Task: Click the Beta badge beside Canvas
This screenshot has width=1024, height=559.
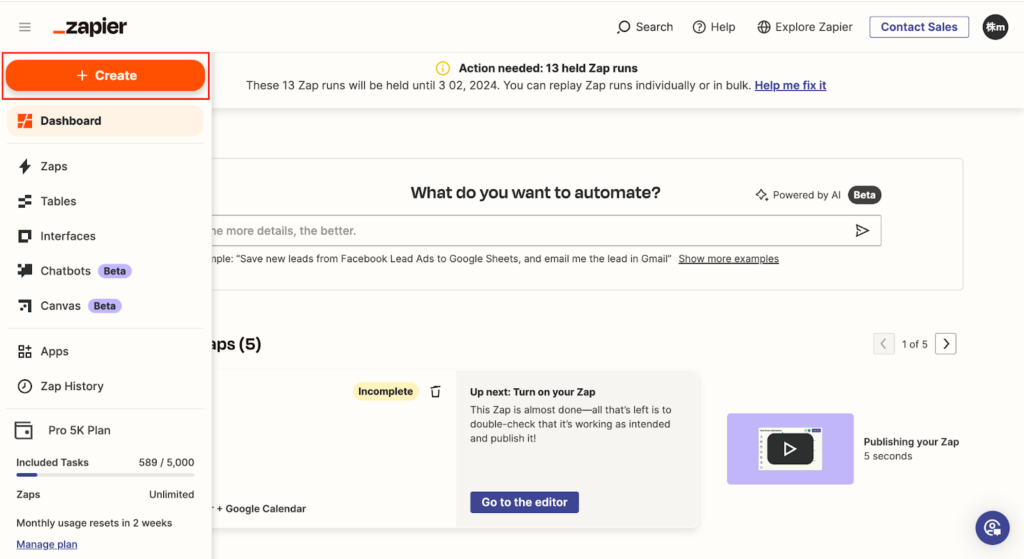Action: coord(104,306)
